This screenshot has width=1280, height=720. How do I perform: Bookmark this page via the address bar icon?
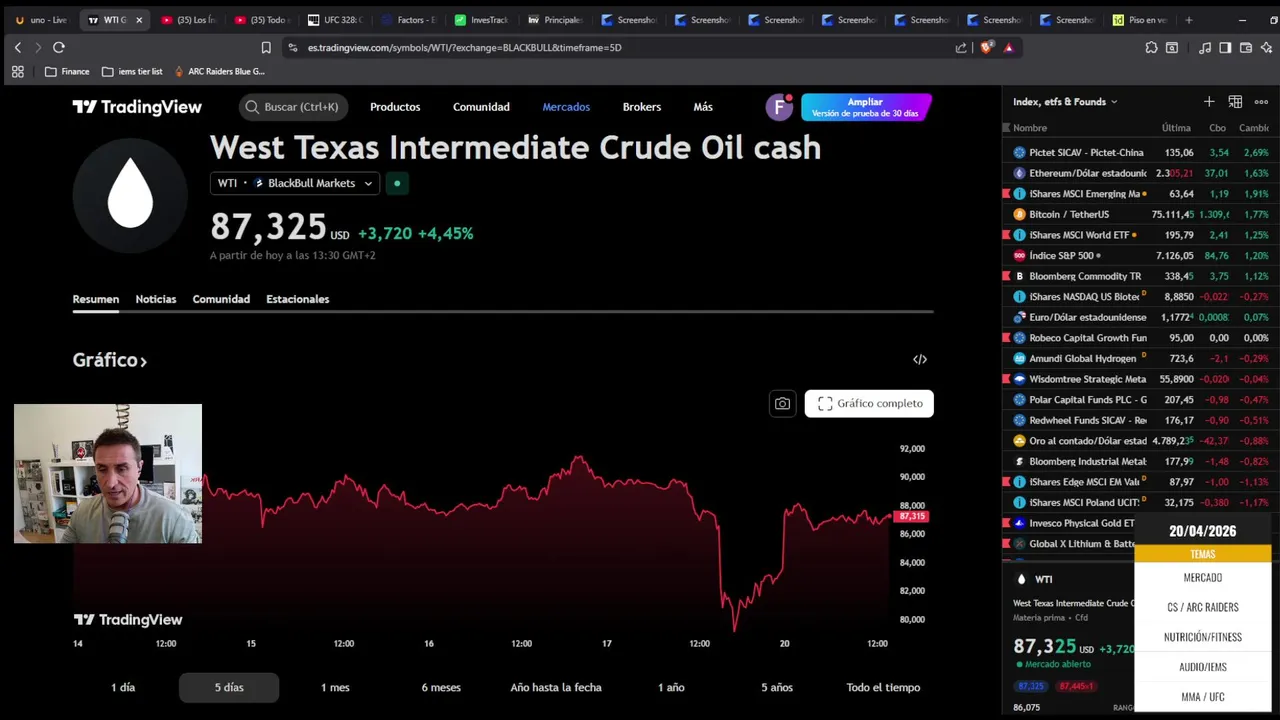click(266, 47)
